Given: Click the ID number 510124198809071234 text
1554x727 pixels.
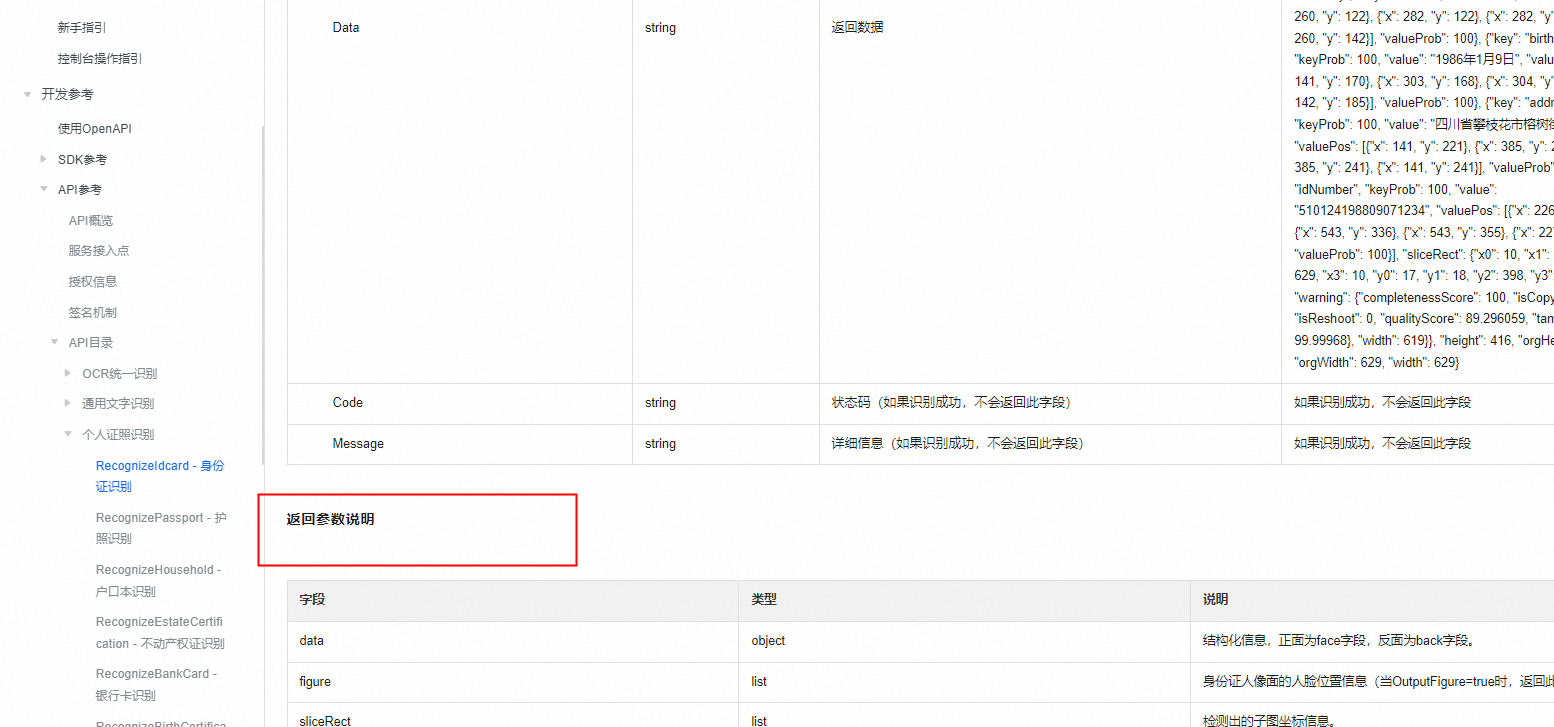Looking at the screenshot, I should [1361, 210].
